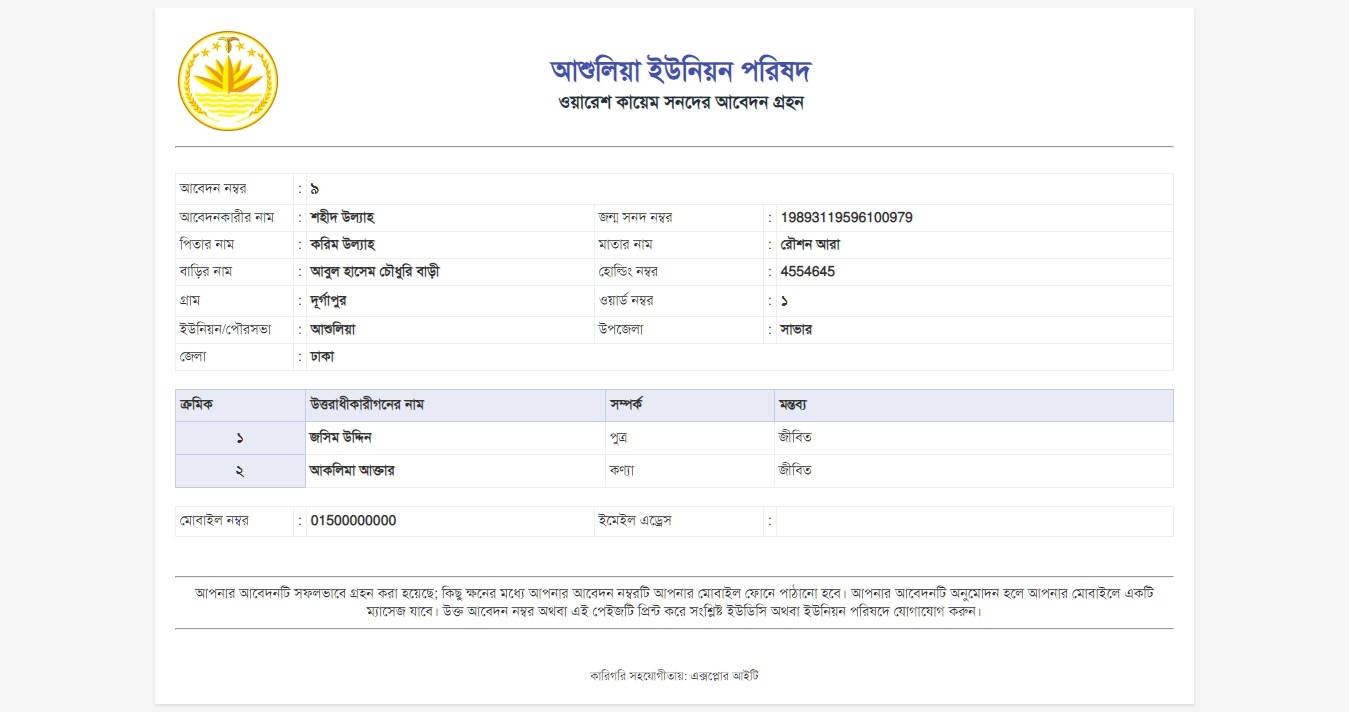Select the ইমেইল এড্রেস label
The image size is (1349, 712).
pyautogui.click(x=634, y=521)
